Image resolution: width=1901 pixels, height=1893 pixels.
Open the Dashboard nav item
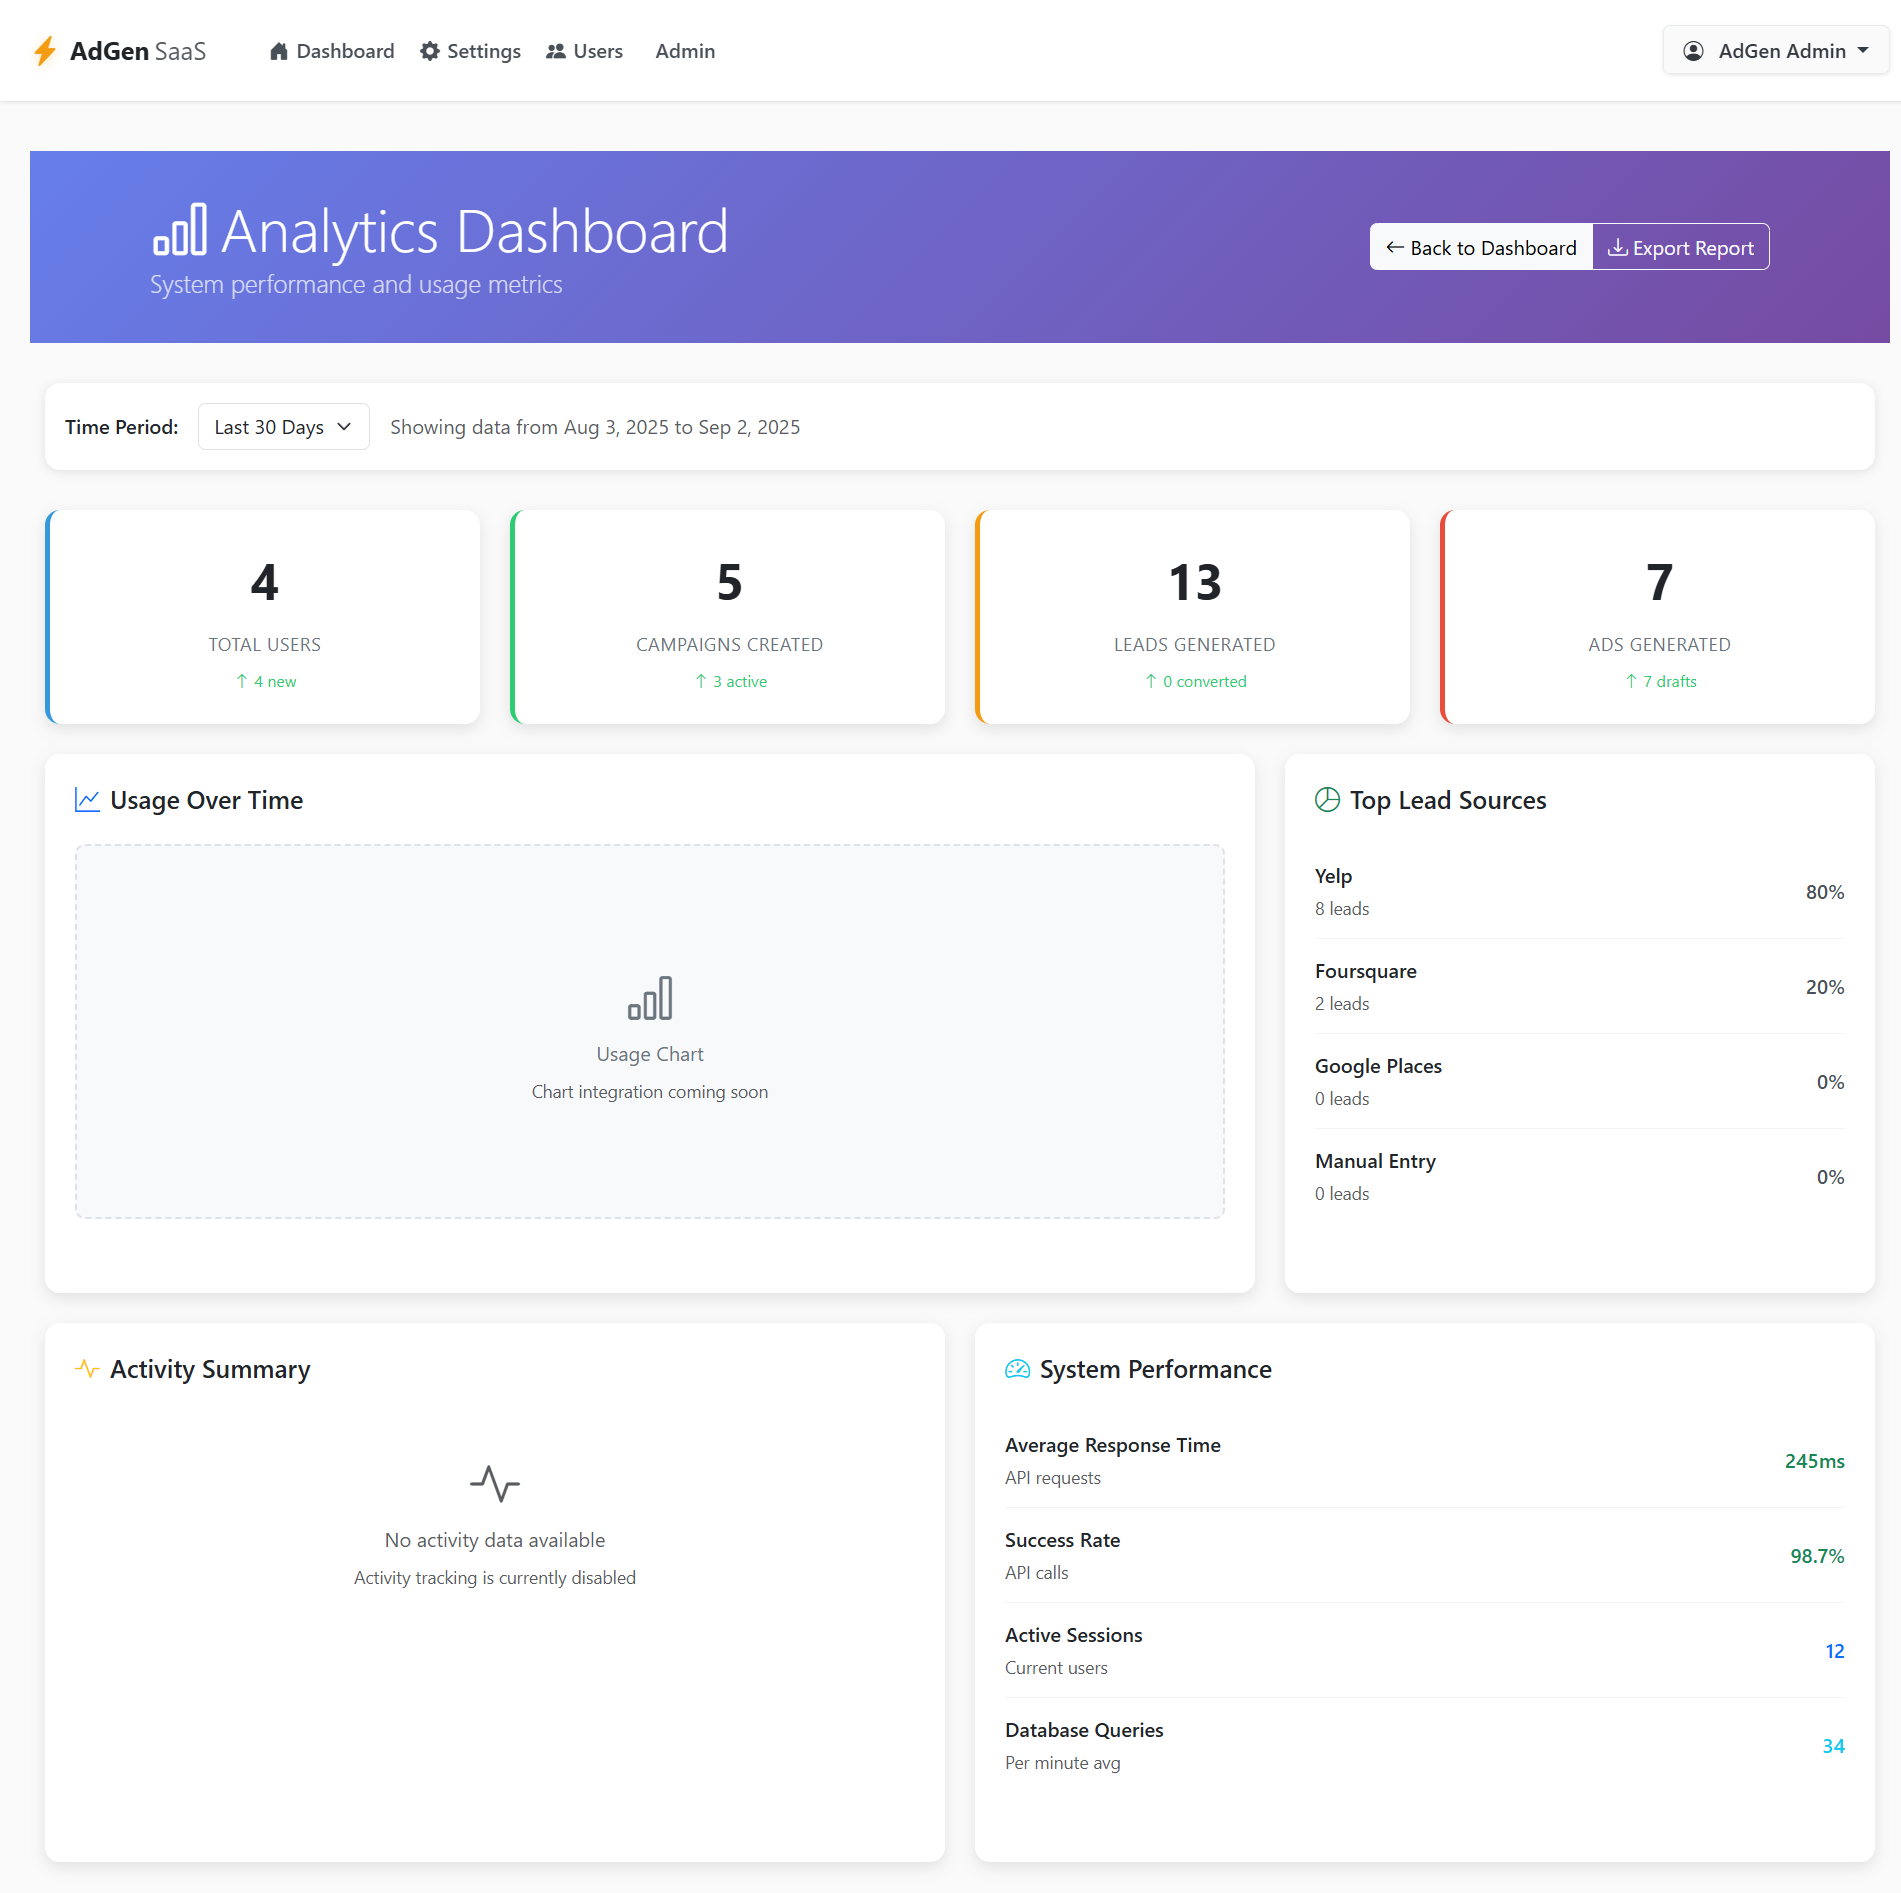332,51
